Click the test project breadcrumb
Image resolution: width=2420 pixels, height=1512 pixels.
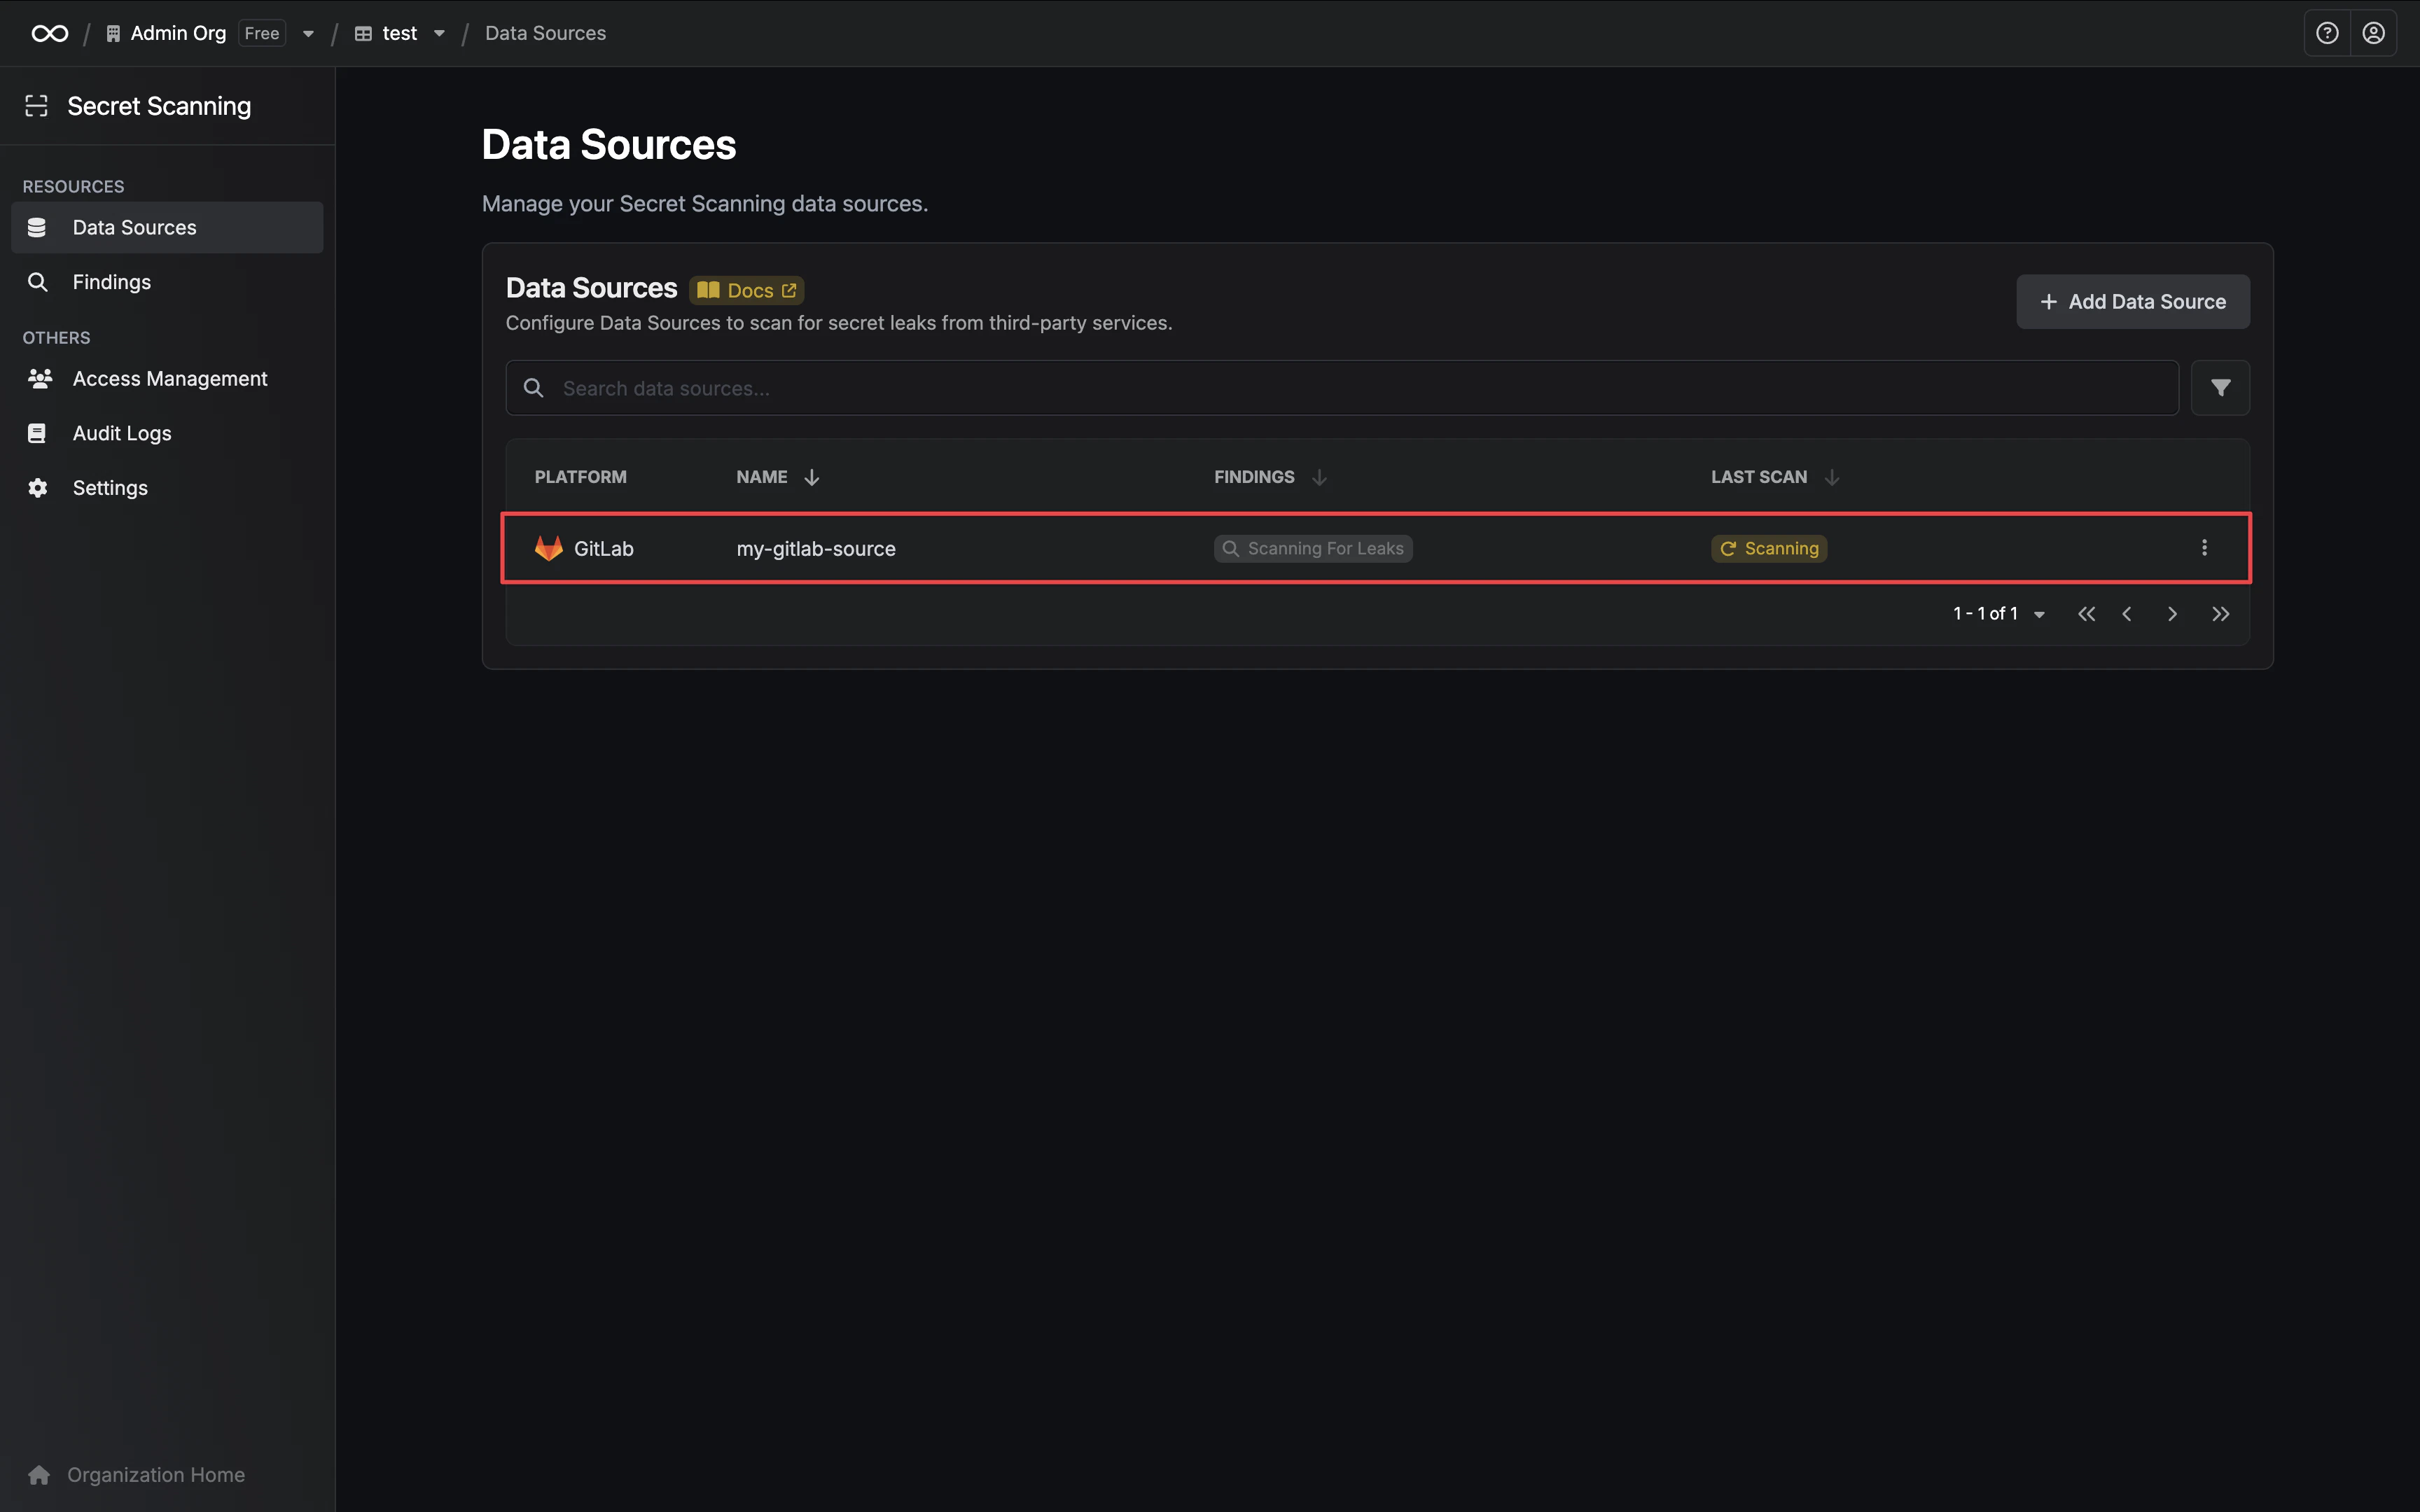point(400,33)
